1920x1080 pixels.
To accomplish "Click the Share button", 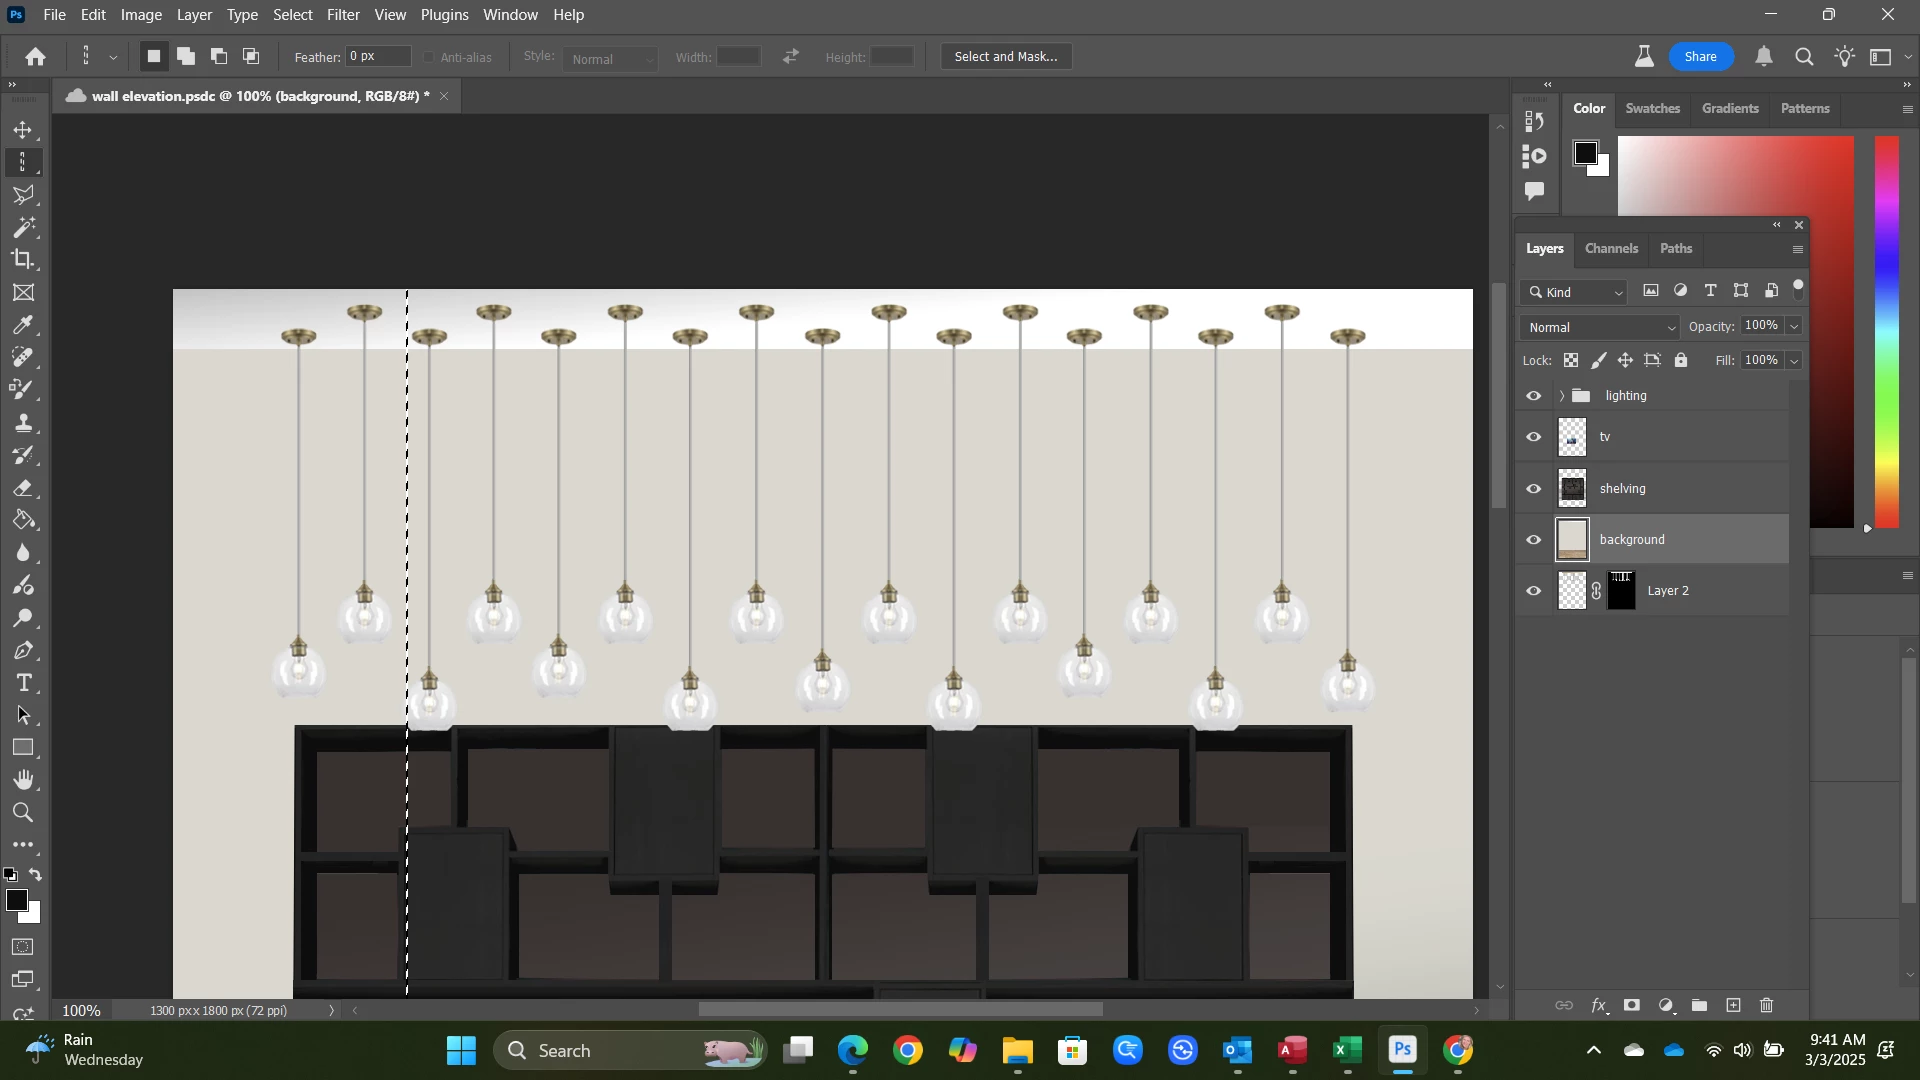I will [x=1700, y=57].
